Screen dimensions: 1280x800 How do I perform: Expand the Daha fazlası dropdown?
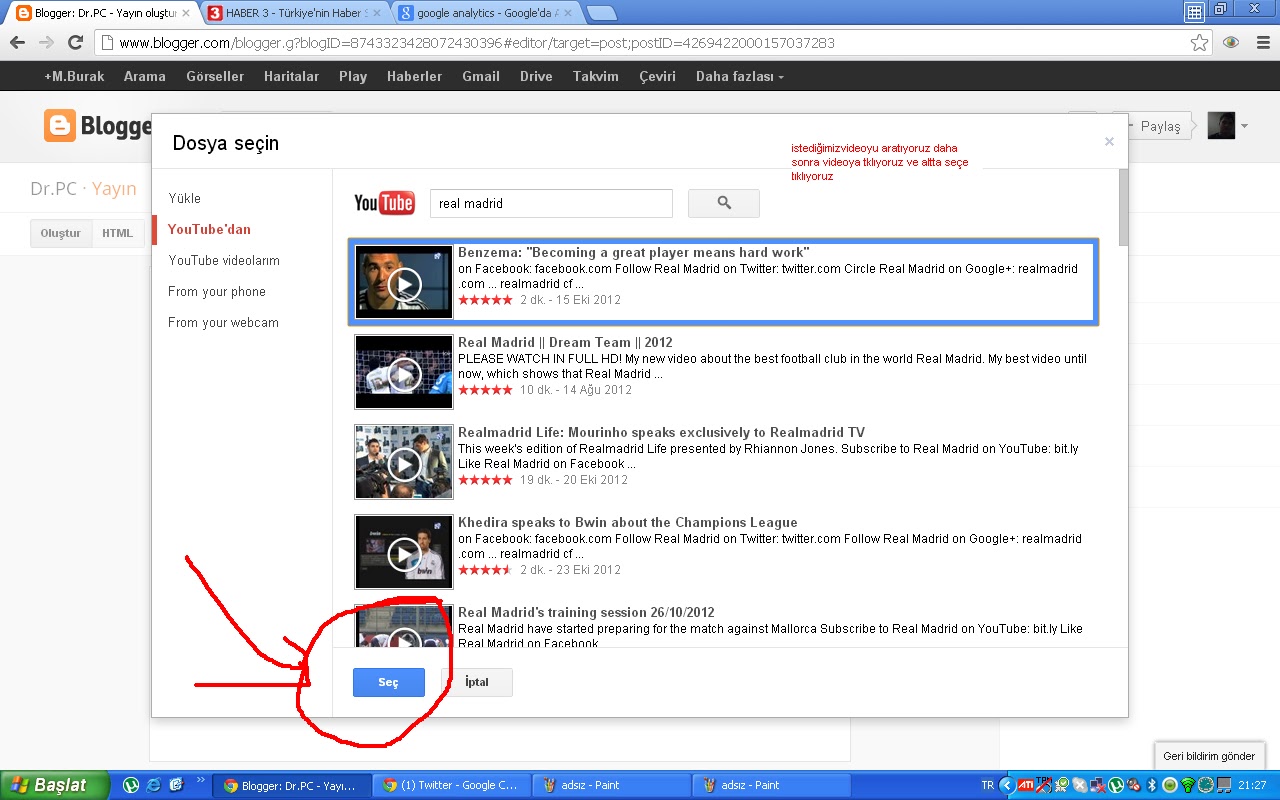(740, 76)
